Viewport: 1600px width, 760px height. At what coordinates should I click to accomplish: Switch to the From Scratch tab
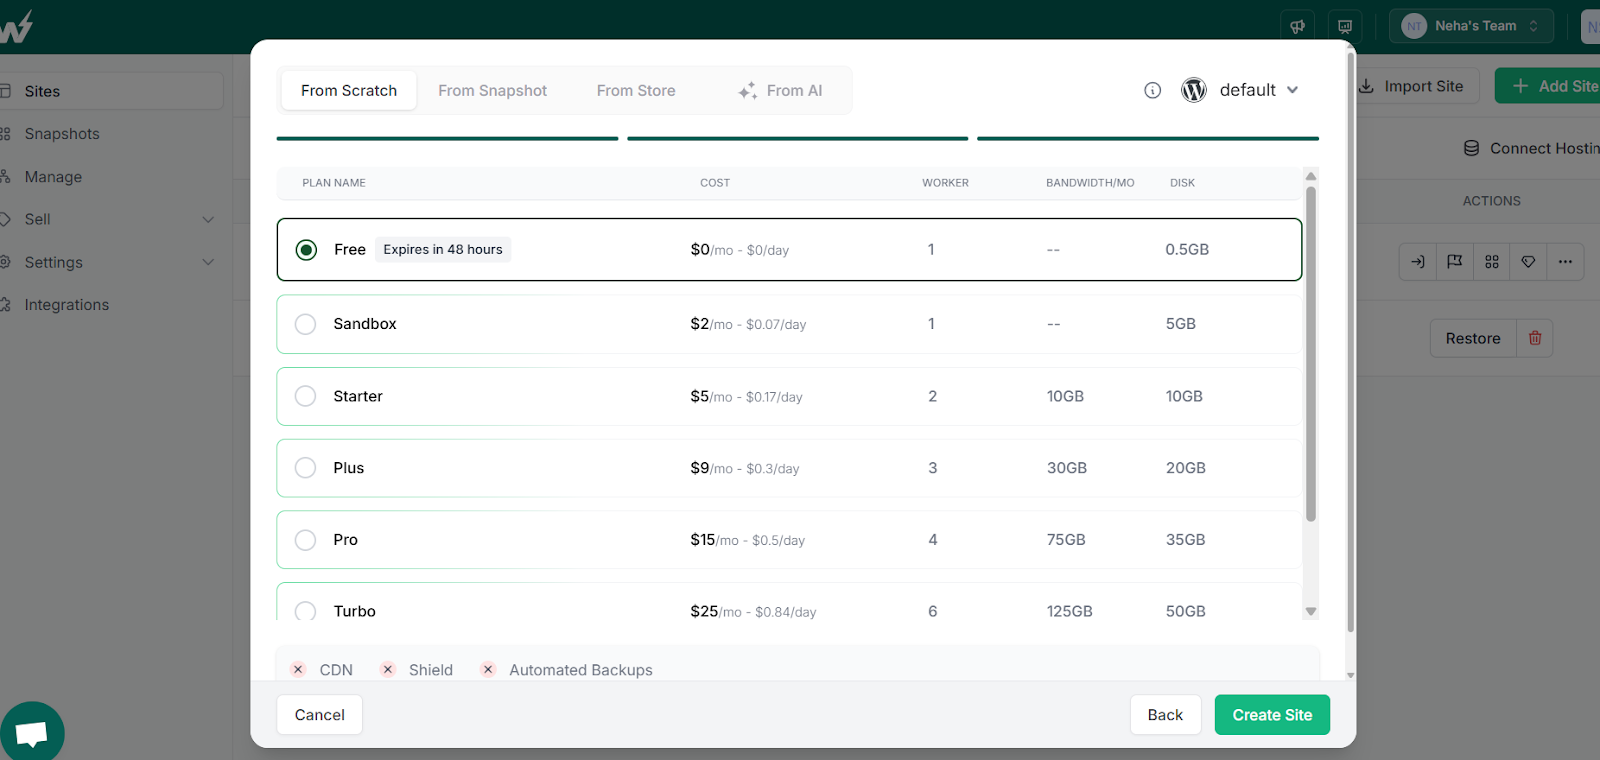349,91
